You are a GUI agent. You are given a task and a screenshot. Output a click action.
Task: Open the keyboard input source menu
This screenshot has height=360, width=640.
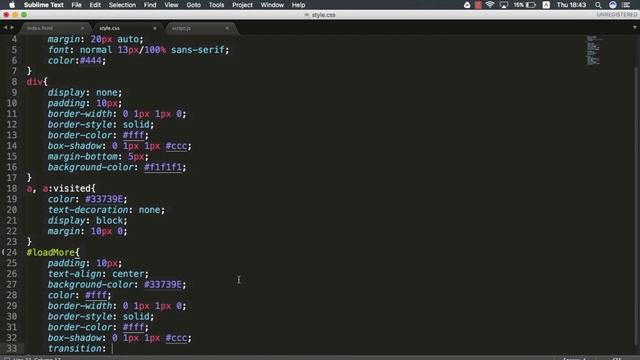pyautogui.click(x=546, y=5)
